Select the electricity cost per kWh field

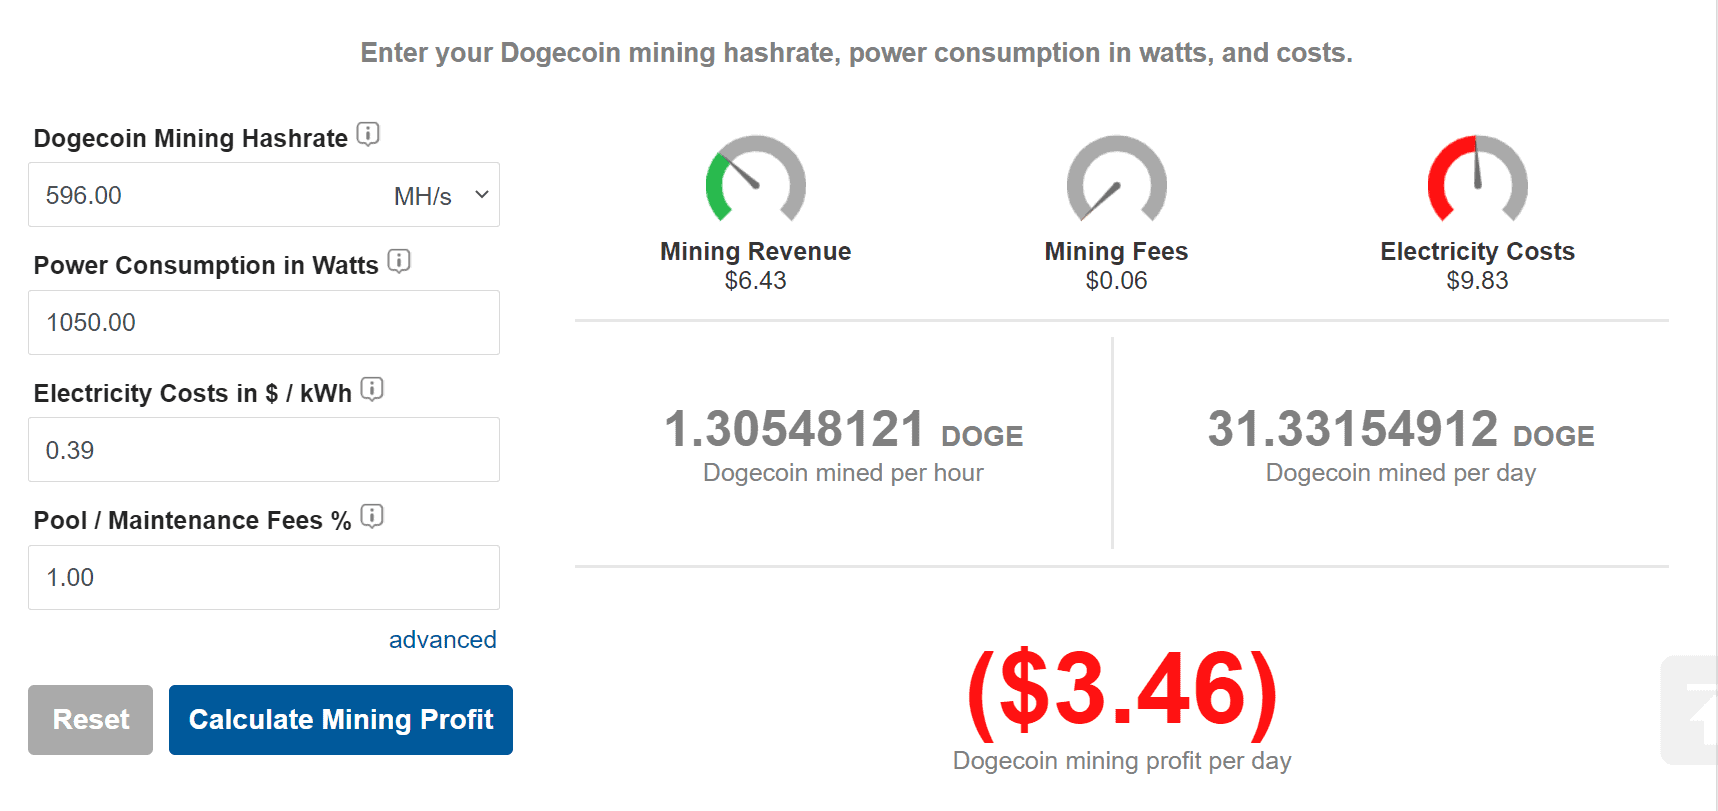pyautogui.click(x=264, y=450)
